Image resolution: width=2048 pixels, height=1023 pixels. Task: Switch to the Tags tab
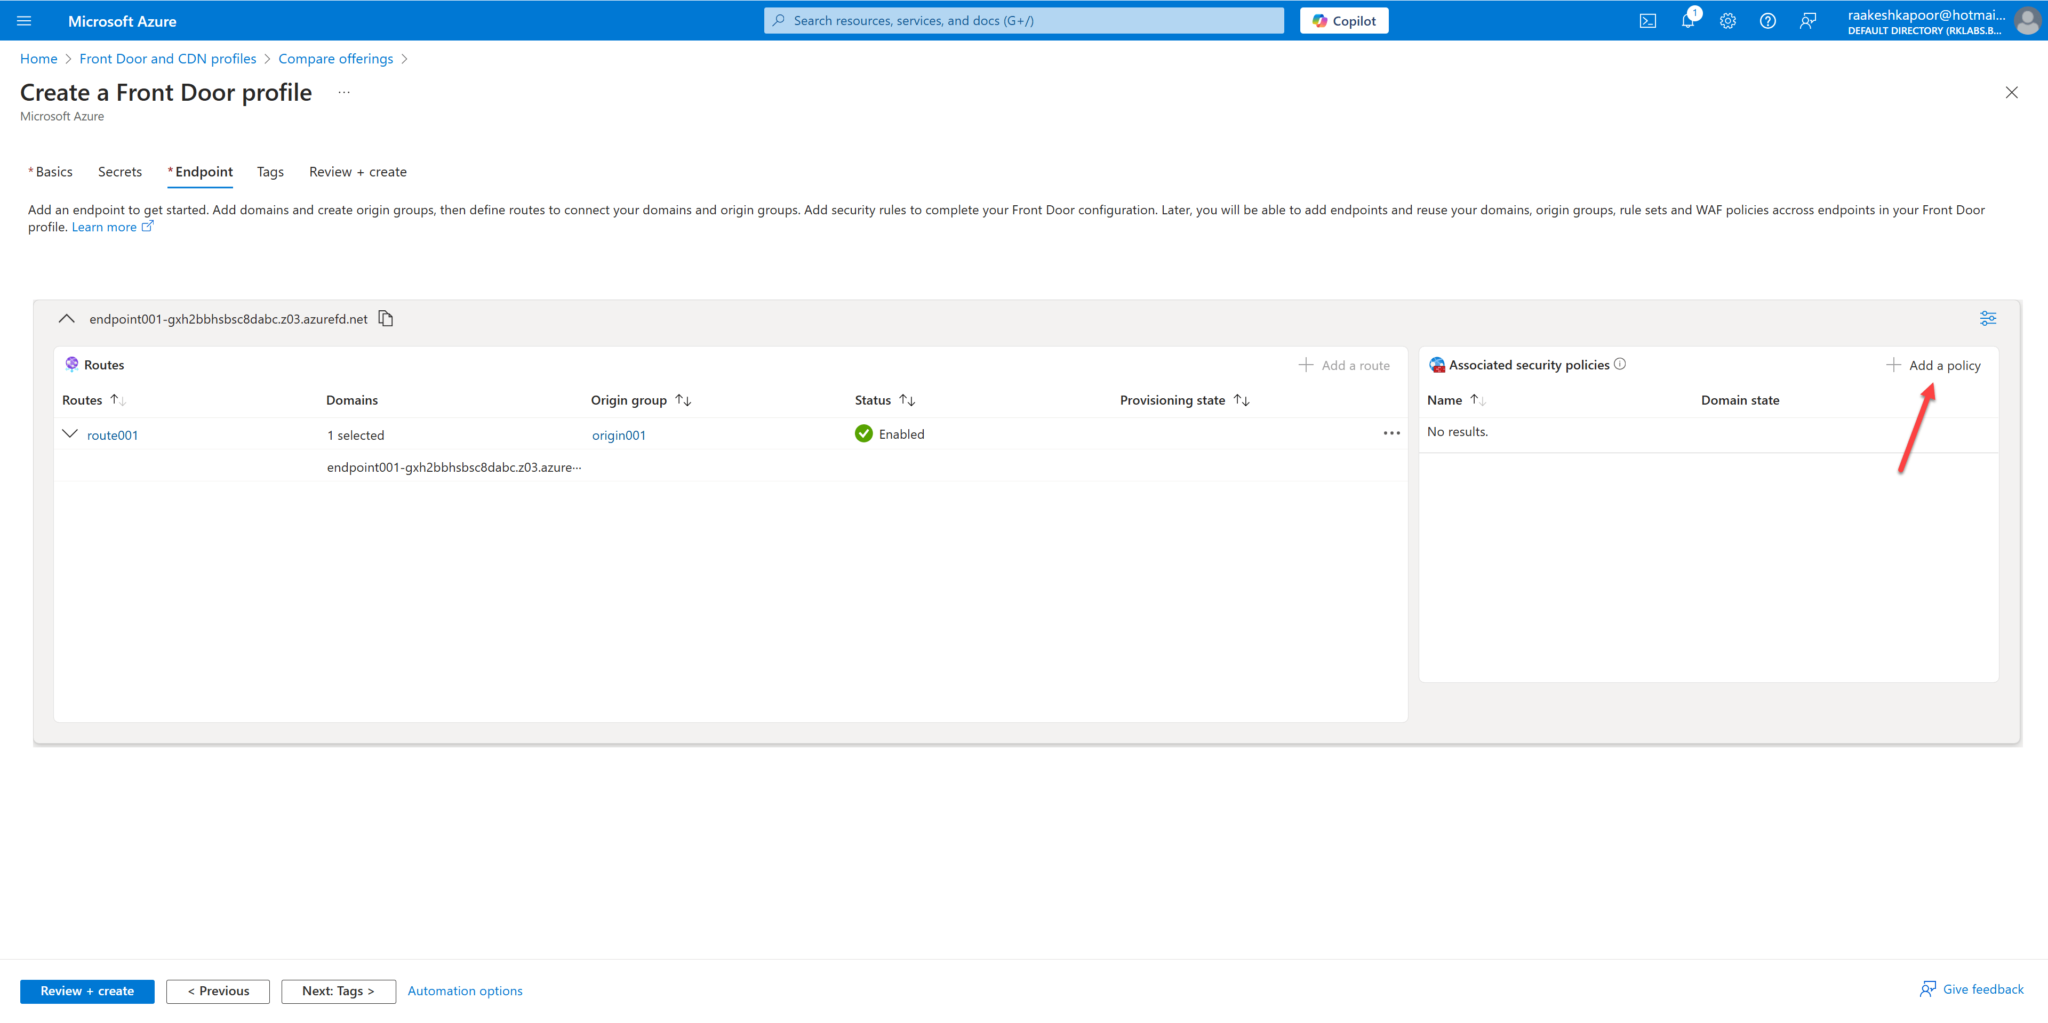click(270, 171)
